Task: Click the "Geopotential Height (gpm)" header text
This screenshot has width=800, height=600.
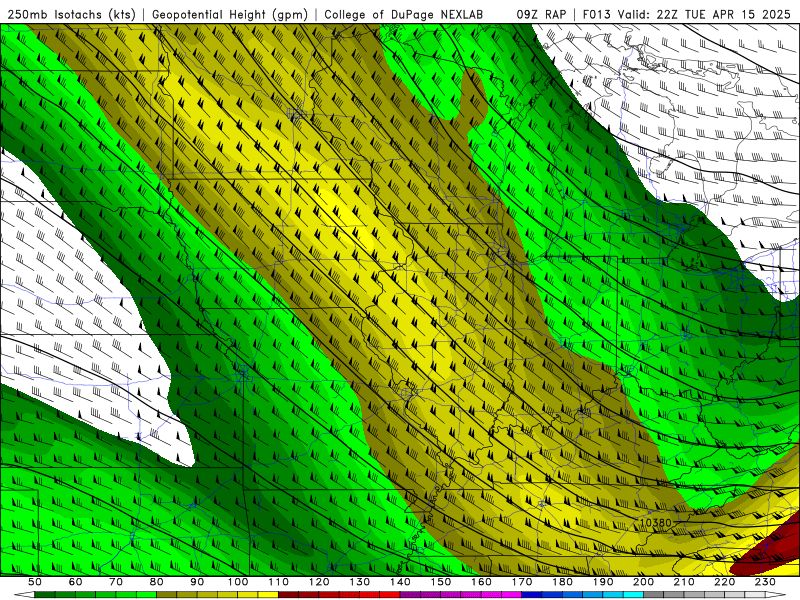Action: pyautogui.click(x=230, y=15)
